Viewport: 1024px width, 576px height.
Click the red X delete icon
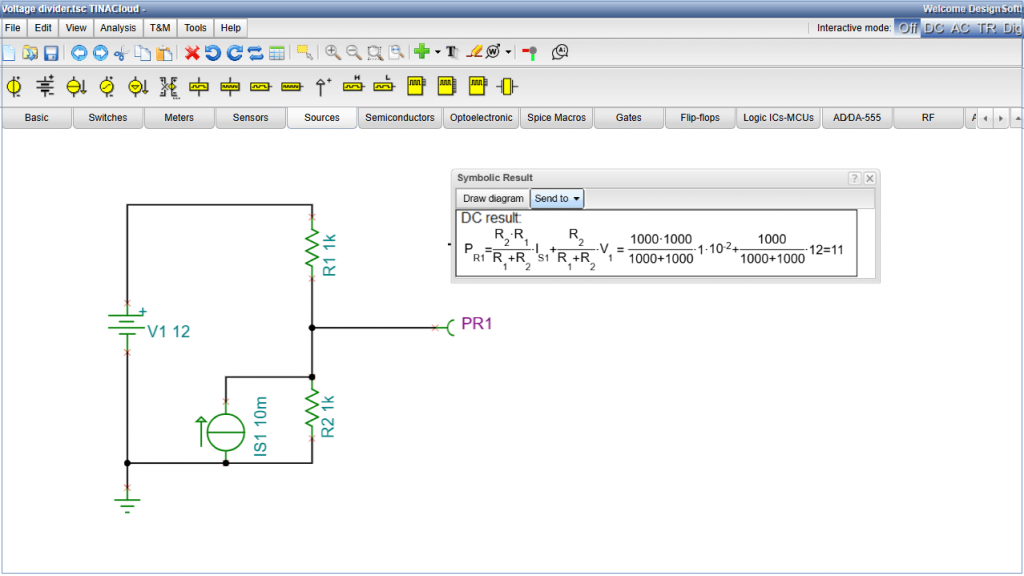coord(192,53)
